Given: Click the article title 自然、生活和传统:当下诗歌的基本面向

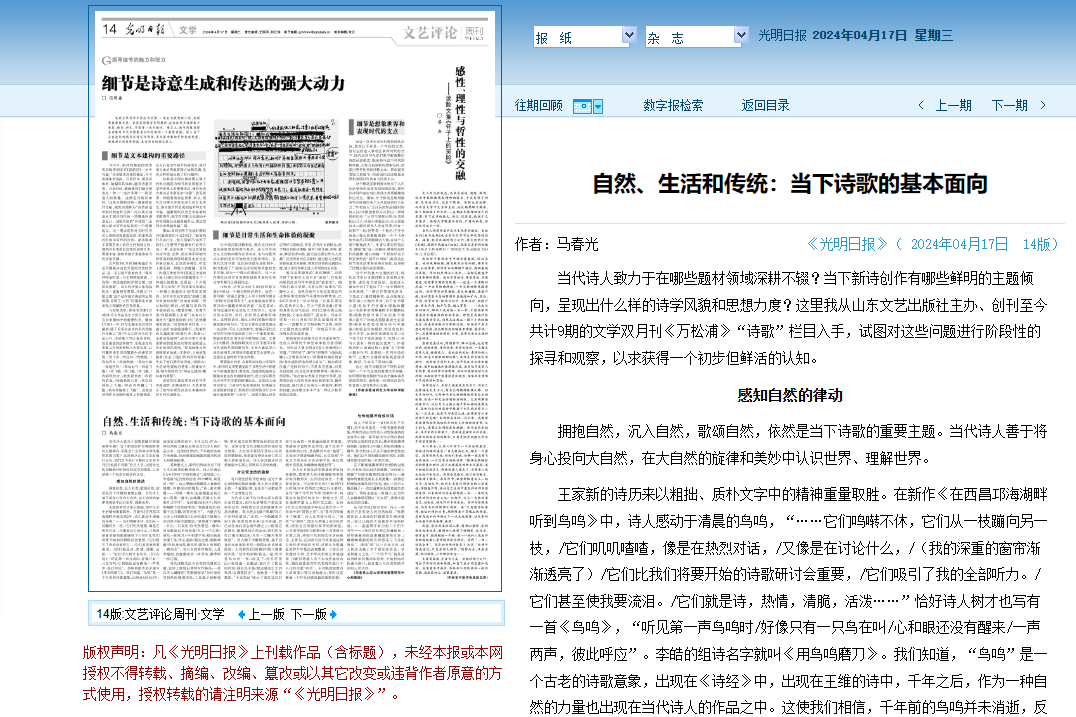Looking at the screenshot, I should pyautogui.click(x=790, y=184).
